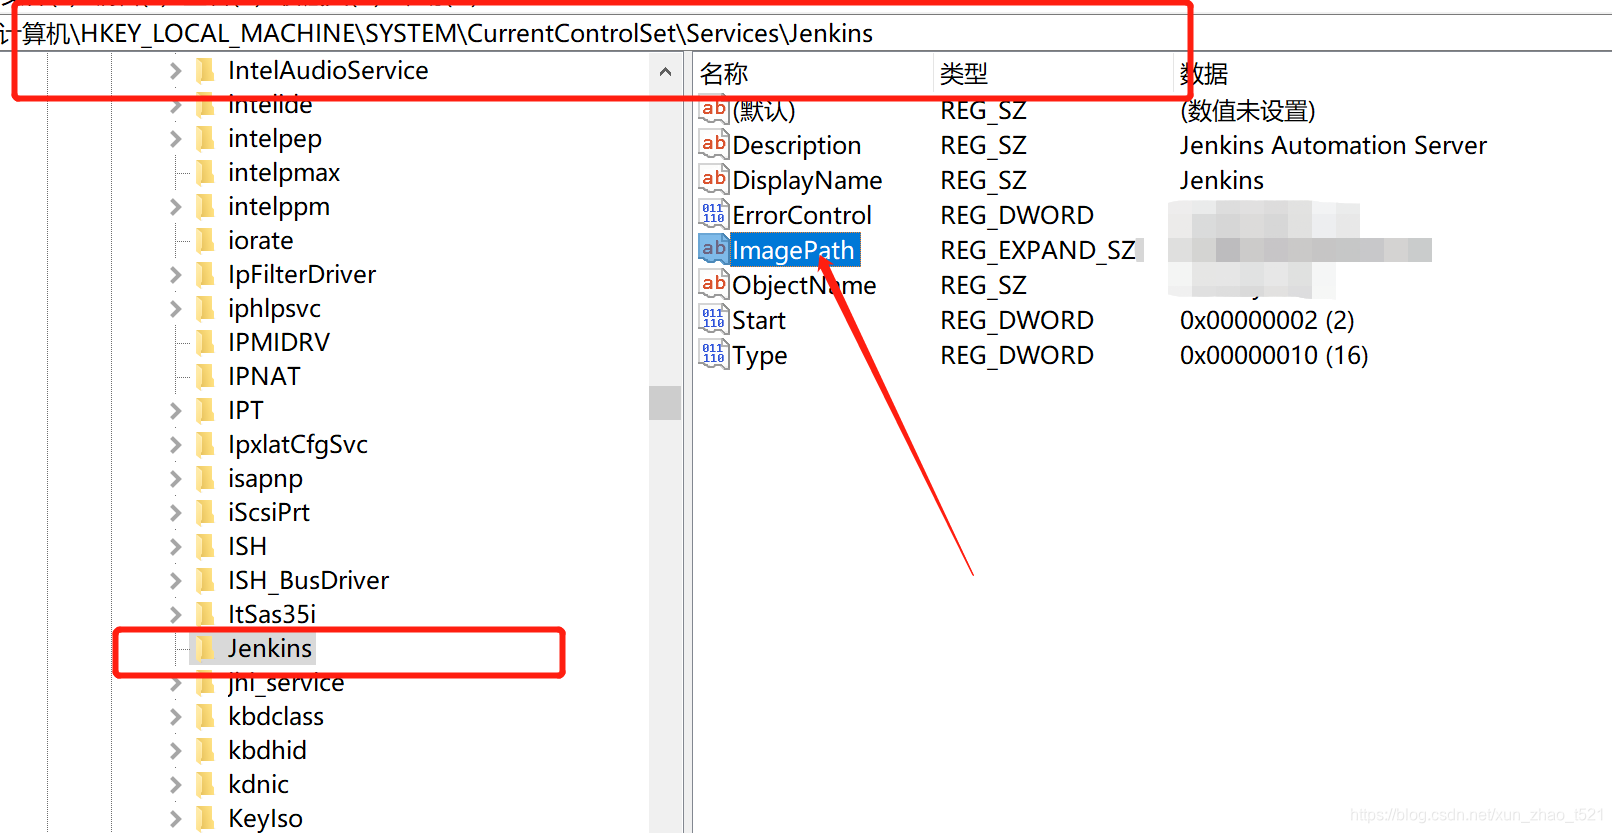Click the folder icon next to IpFilterDriver

206,274
